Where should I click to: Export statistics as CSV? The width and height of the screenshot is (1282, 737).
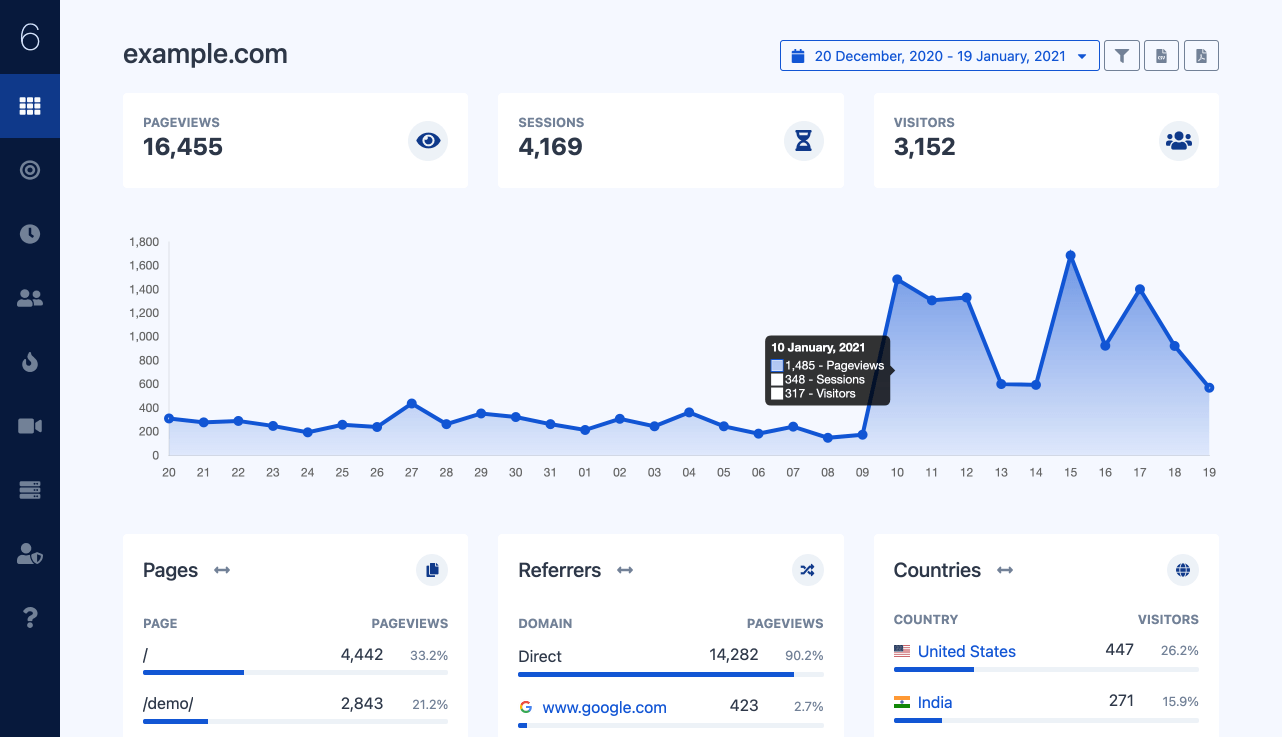(x=1161, y=55)
